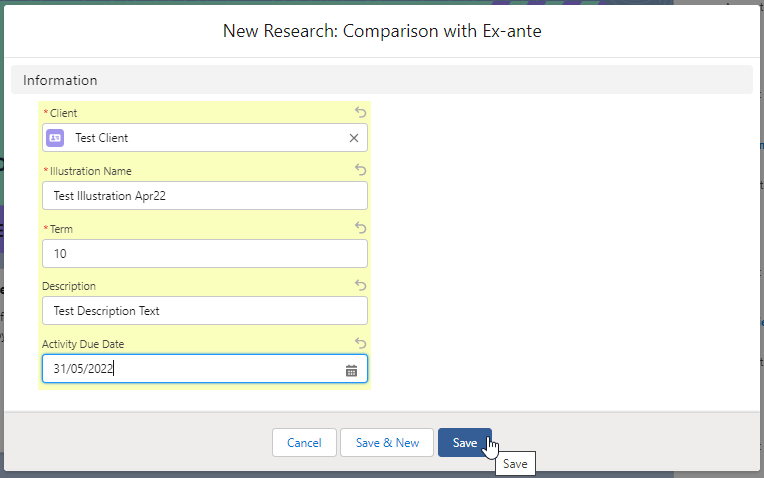Undo changes to Illustration Name field
This screenshot has height=478, width=764.
point(360,171)
